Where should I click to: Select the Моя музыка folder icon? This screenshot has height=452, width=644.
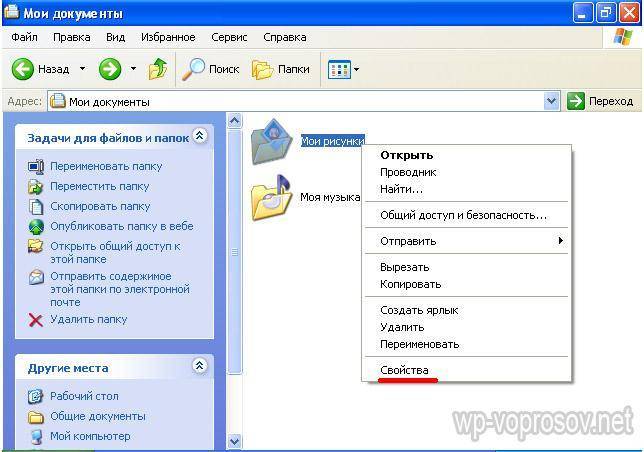pos(271,197)
